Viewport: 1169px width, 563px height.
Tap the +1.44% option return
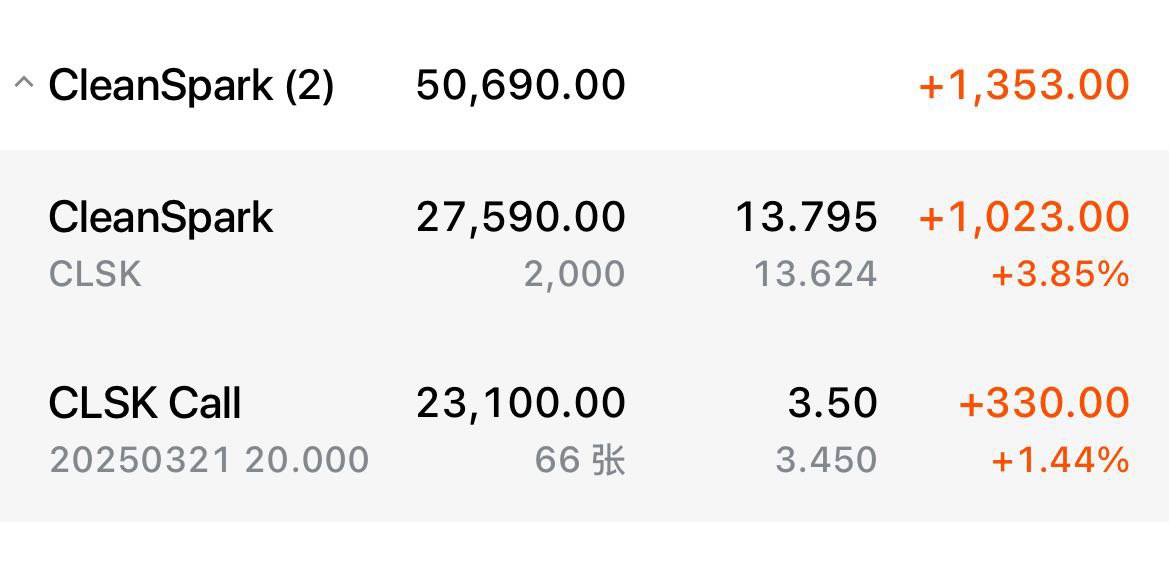tap(1059, 460)
